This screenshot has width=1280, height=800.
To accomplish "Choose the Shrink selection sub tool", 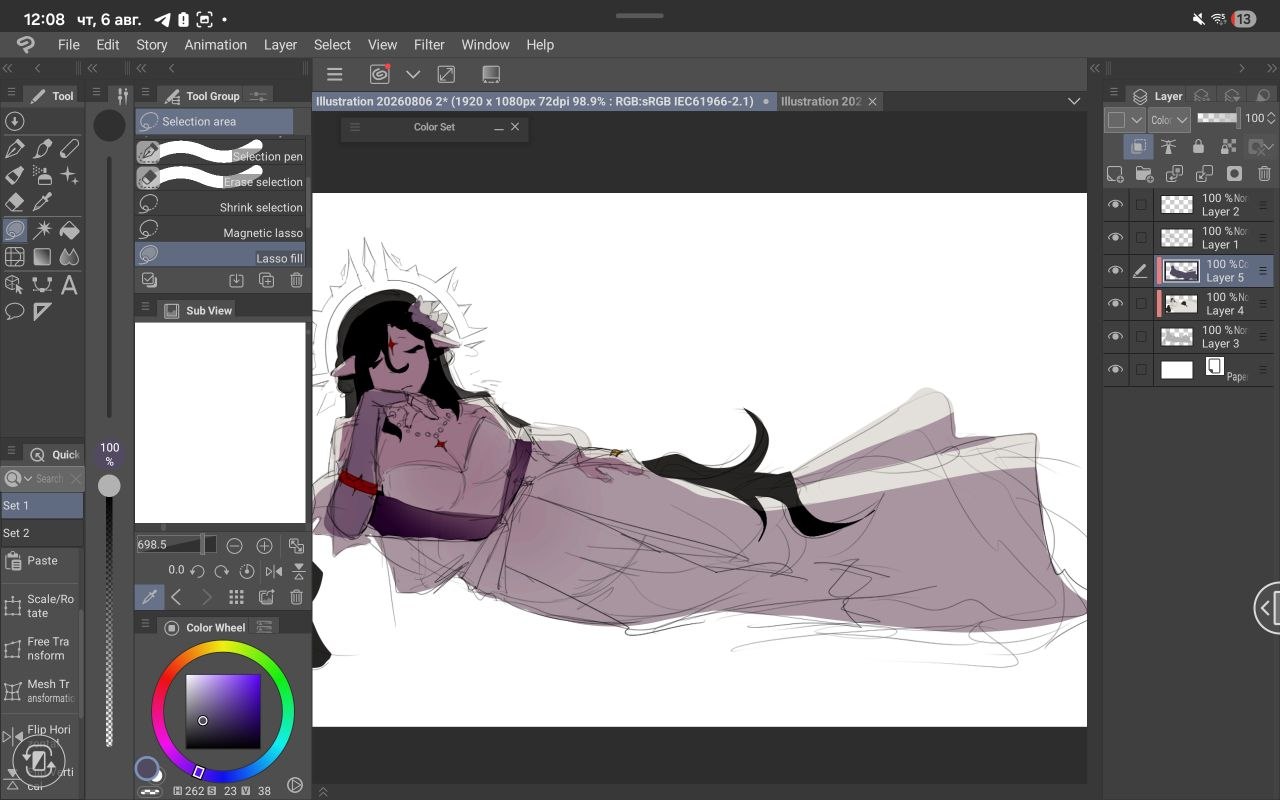I will click(220, 207).
